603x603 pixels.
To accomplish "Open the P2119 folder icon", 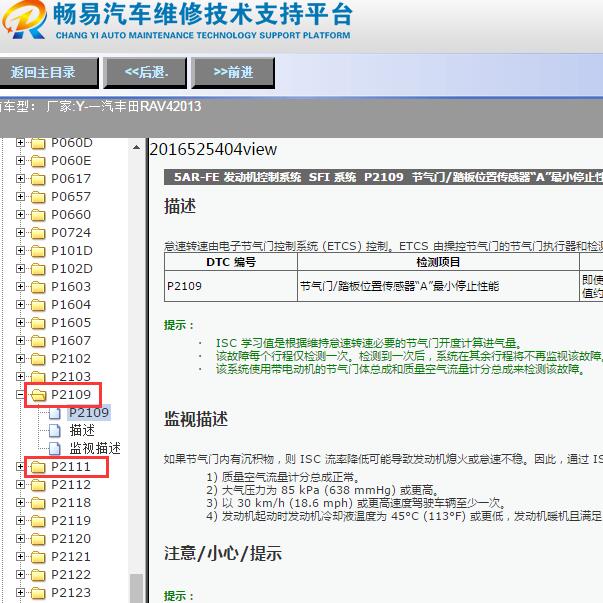I will (x=38, y=521).
